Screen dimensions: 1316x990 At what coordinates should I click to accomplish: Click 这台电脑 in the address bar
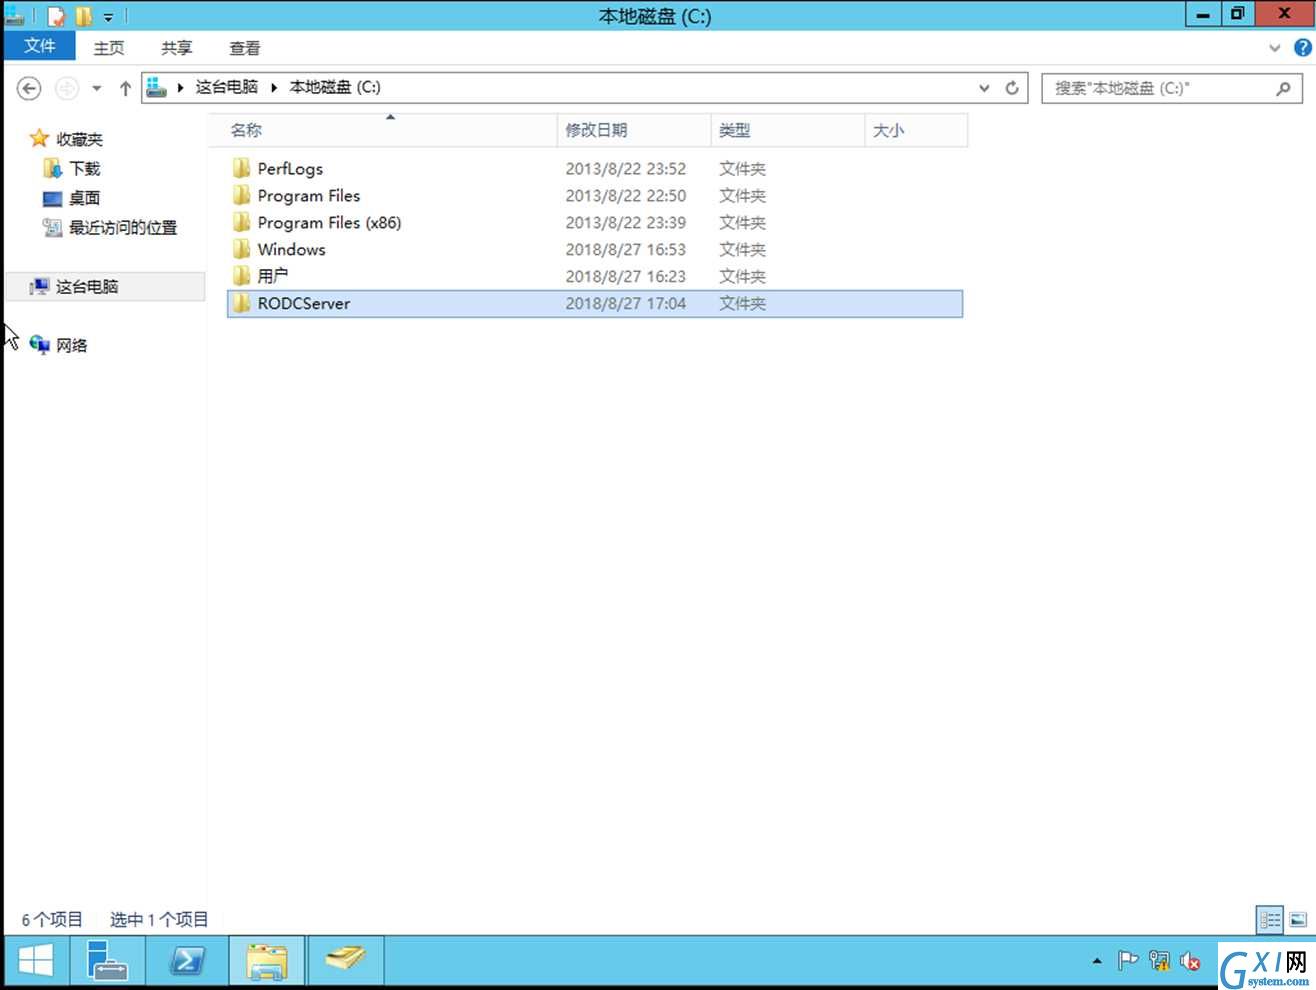click(226, 87)
